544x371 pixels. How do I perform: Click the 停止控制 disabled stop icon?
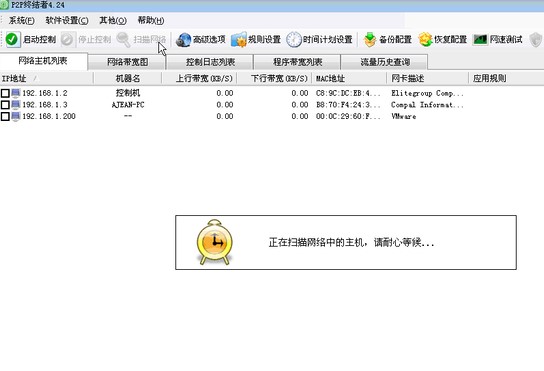pyautogui.click(x=67, y=39)
